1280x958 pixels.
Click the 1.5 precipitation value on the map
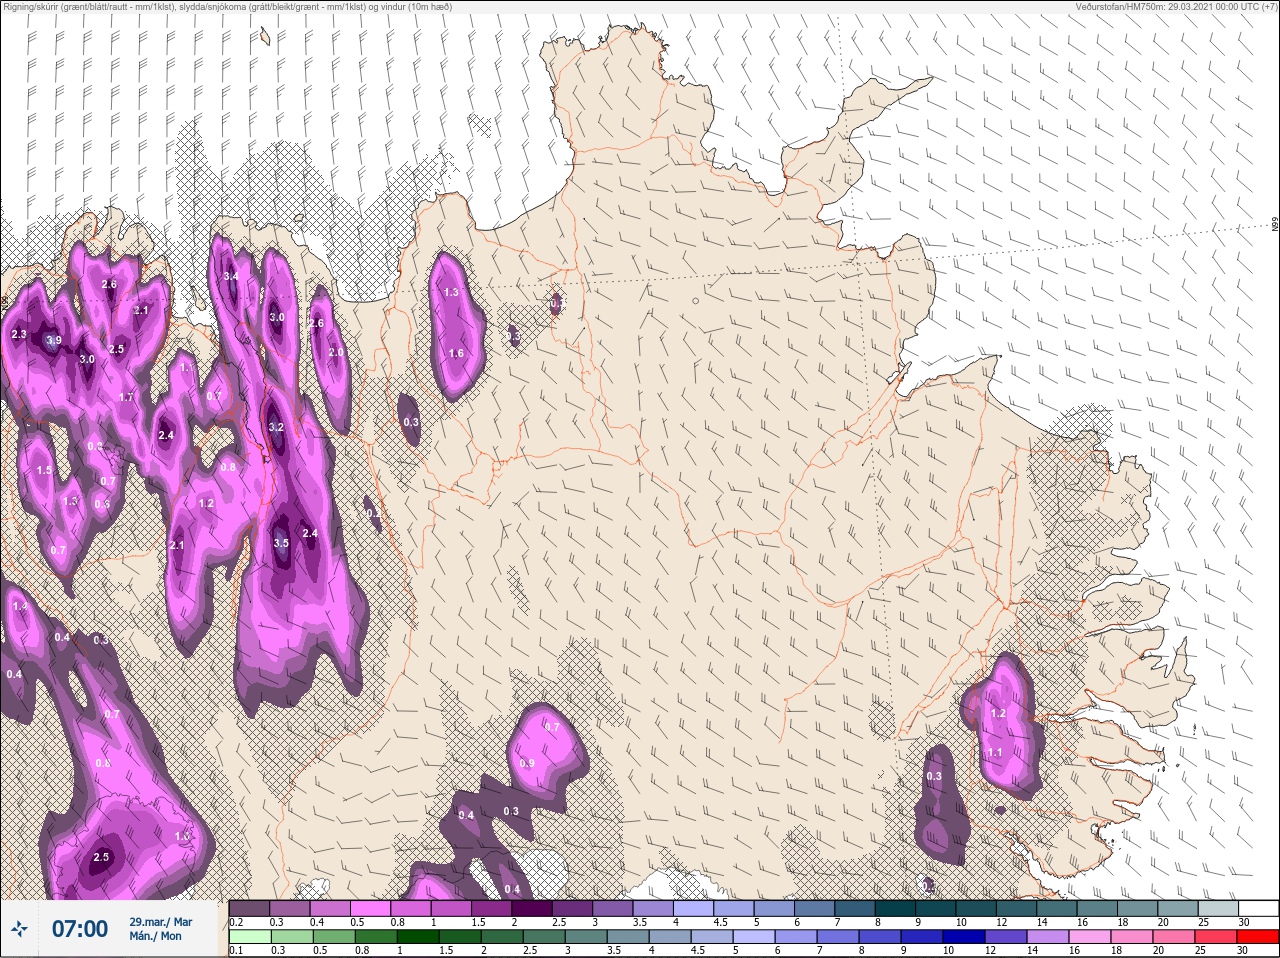44,470
